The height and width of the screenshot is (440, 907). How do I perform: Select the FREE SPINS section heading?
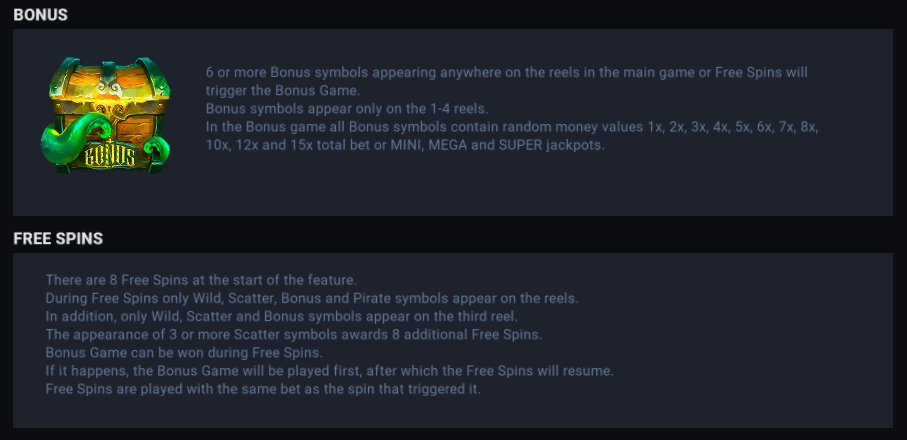tap(58, 239)
